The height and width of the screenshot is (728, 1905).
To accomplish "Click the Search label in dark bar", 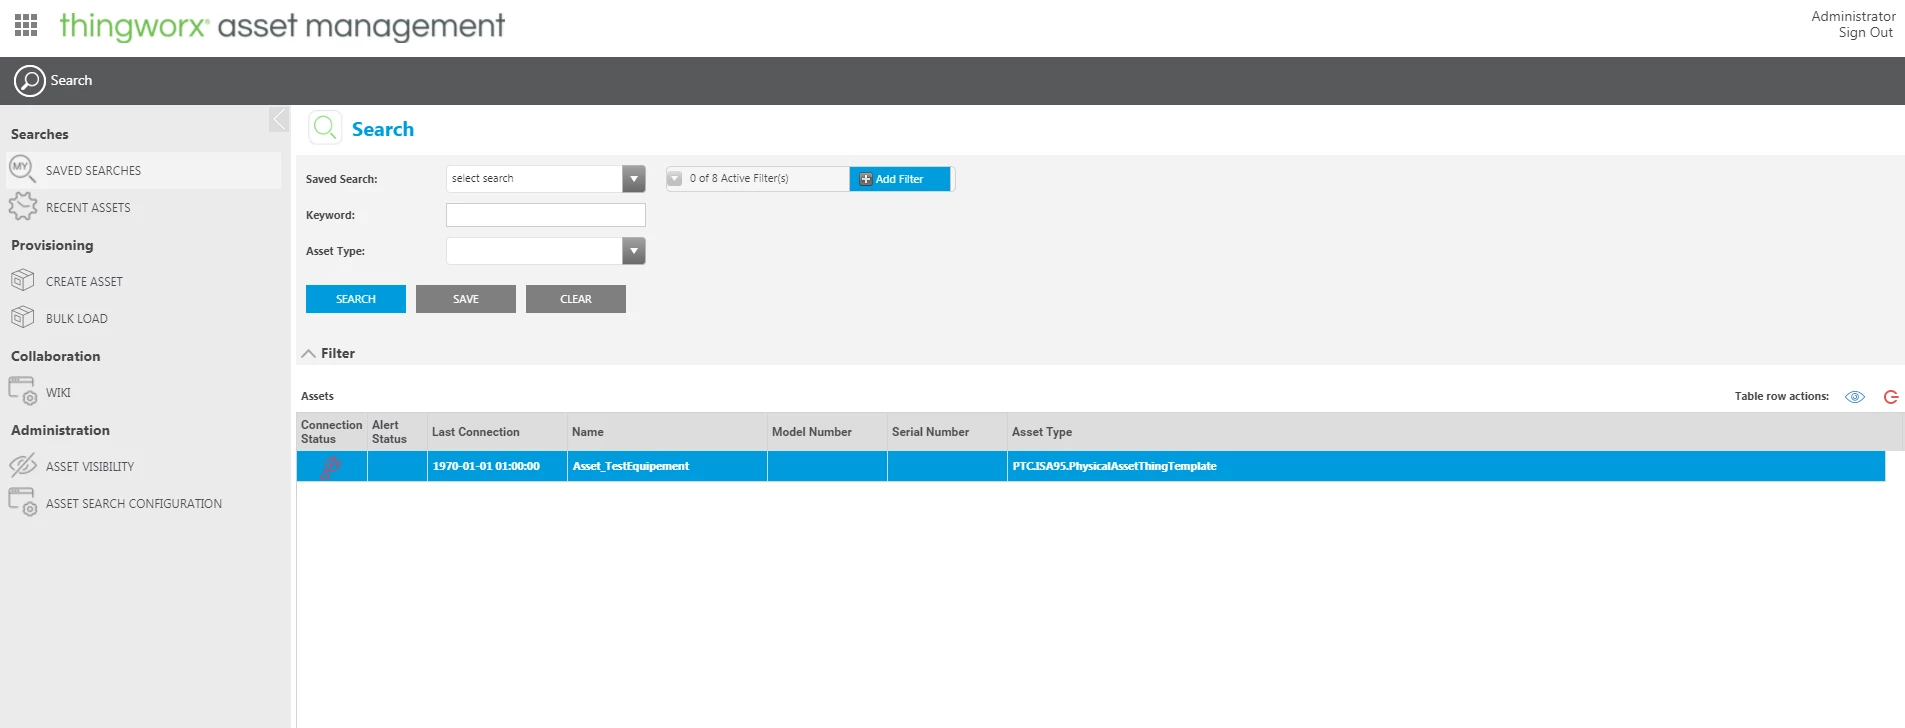I will pos(71,81).
